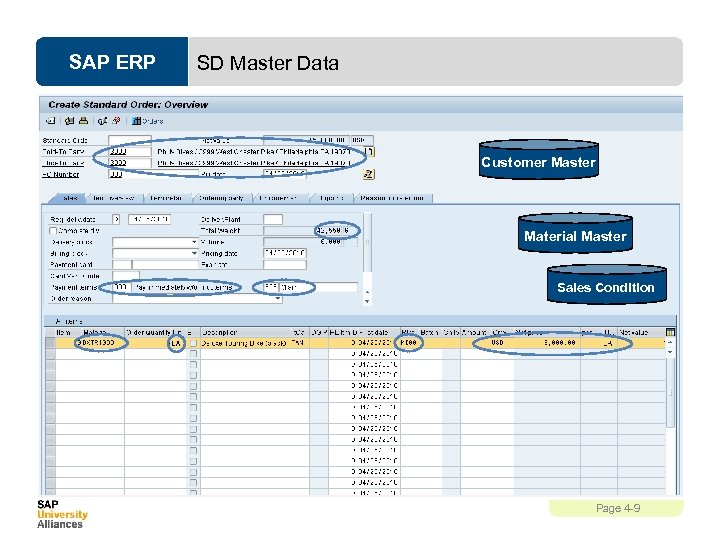The image size is (720, 540).
Task: Click the header details icon beside PO date
Action: tap(368, 174)
